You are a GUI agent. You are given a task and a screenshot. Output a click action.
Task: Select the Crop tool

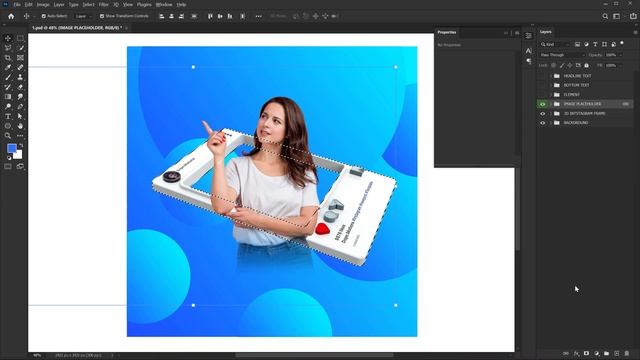tap(8, 58)
